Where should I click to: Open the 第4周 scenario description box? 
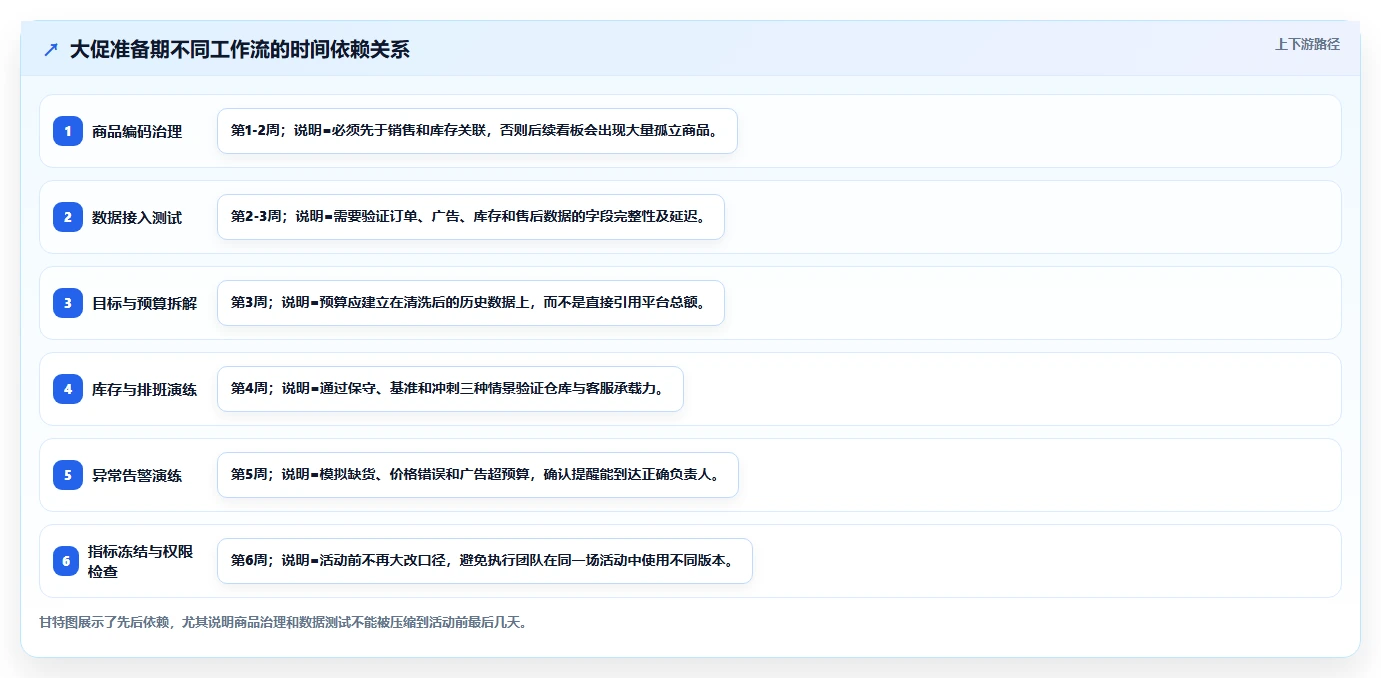tap(450, 389)
